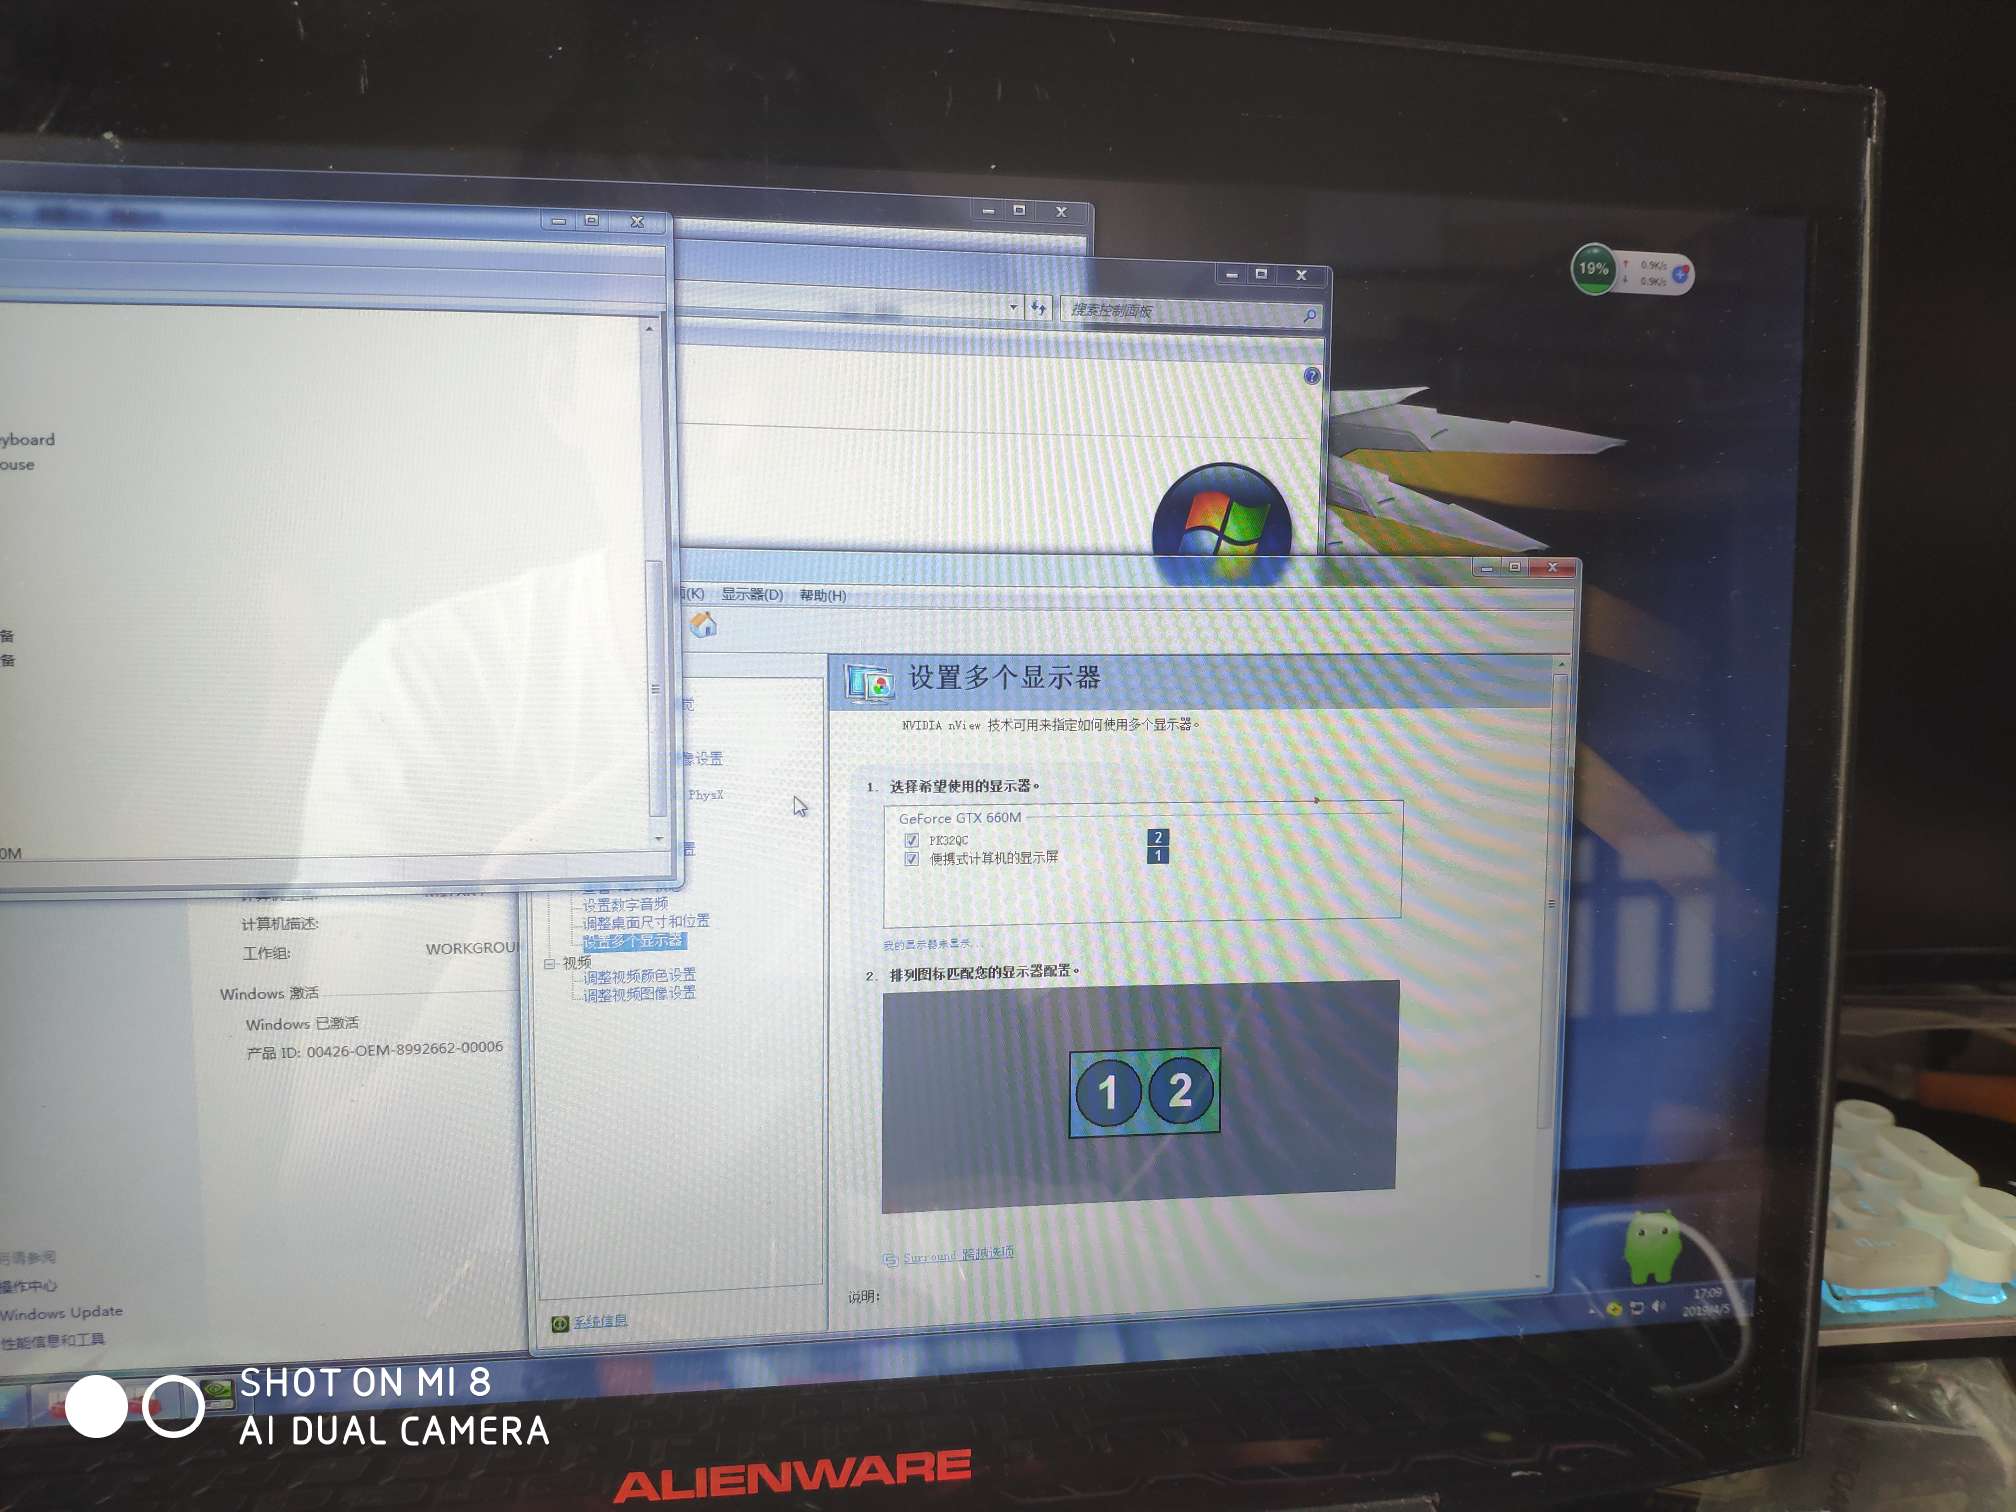The width and height of the screenshot is (2016, 1512).
Task: Click help question icon in Control Panel window
Action: click(1311, 376)
